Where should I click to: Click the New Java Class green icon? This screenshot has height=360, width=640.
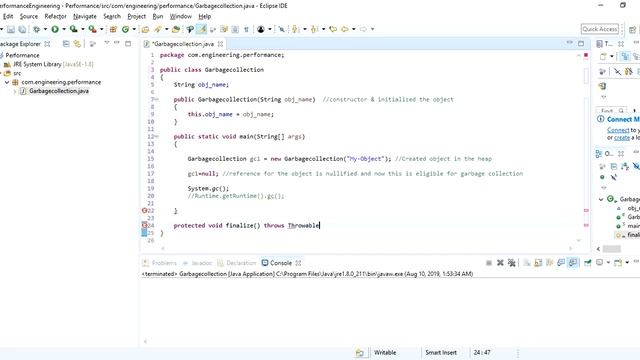125,29
